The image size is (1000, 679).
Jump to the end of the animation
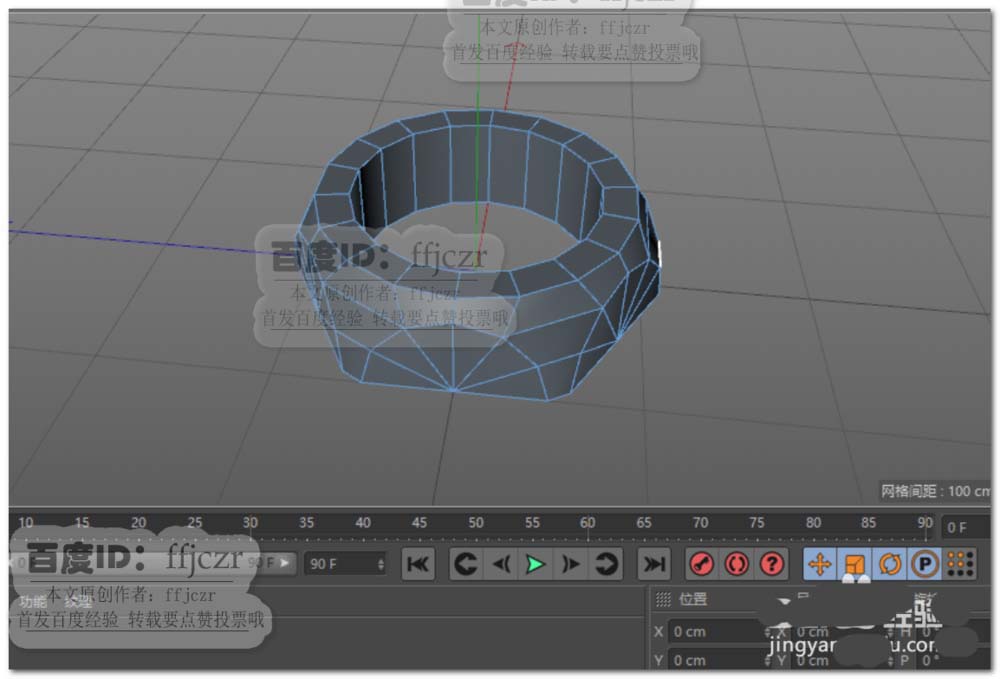[x=654, y=564]
